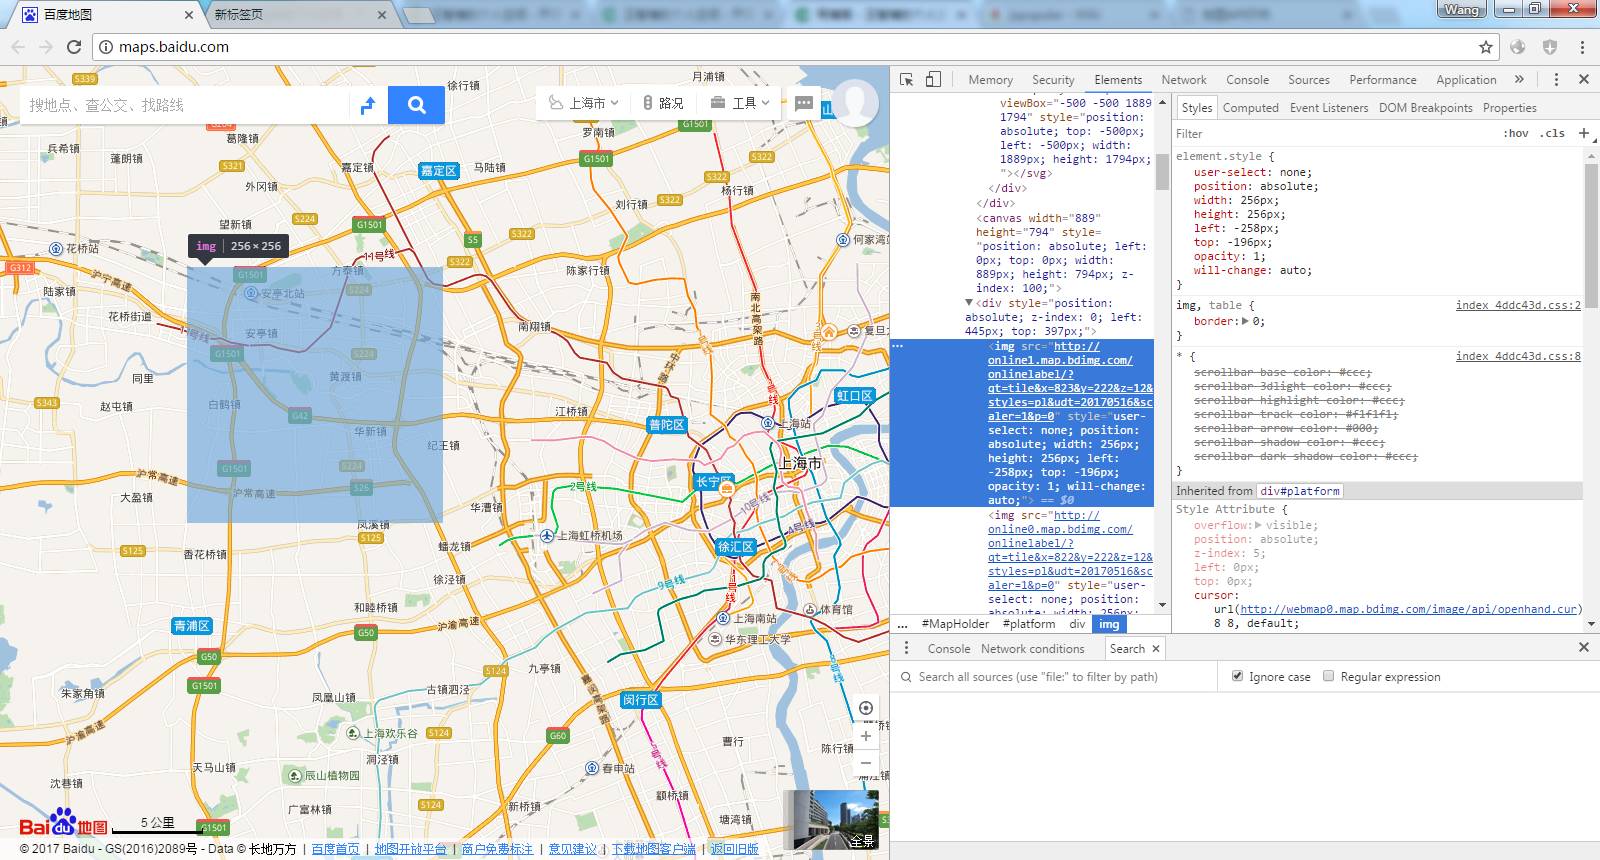
Task: Select #platform in the breadcrumb
Action: (1029, 624)
